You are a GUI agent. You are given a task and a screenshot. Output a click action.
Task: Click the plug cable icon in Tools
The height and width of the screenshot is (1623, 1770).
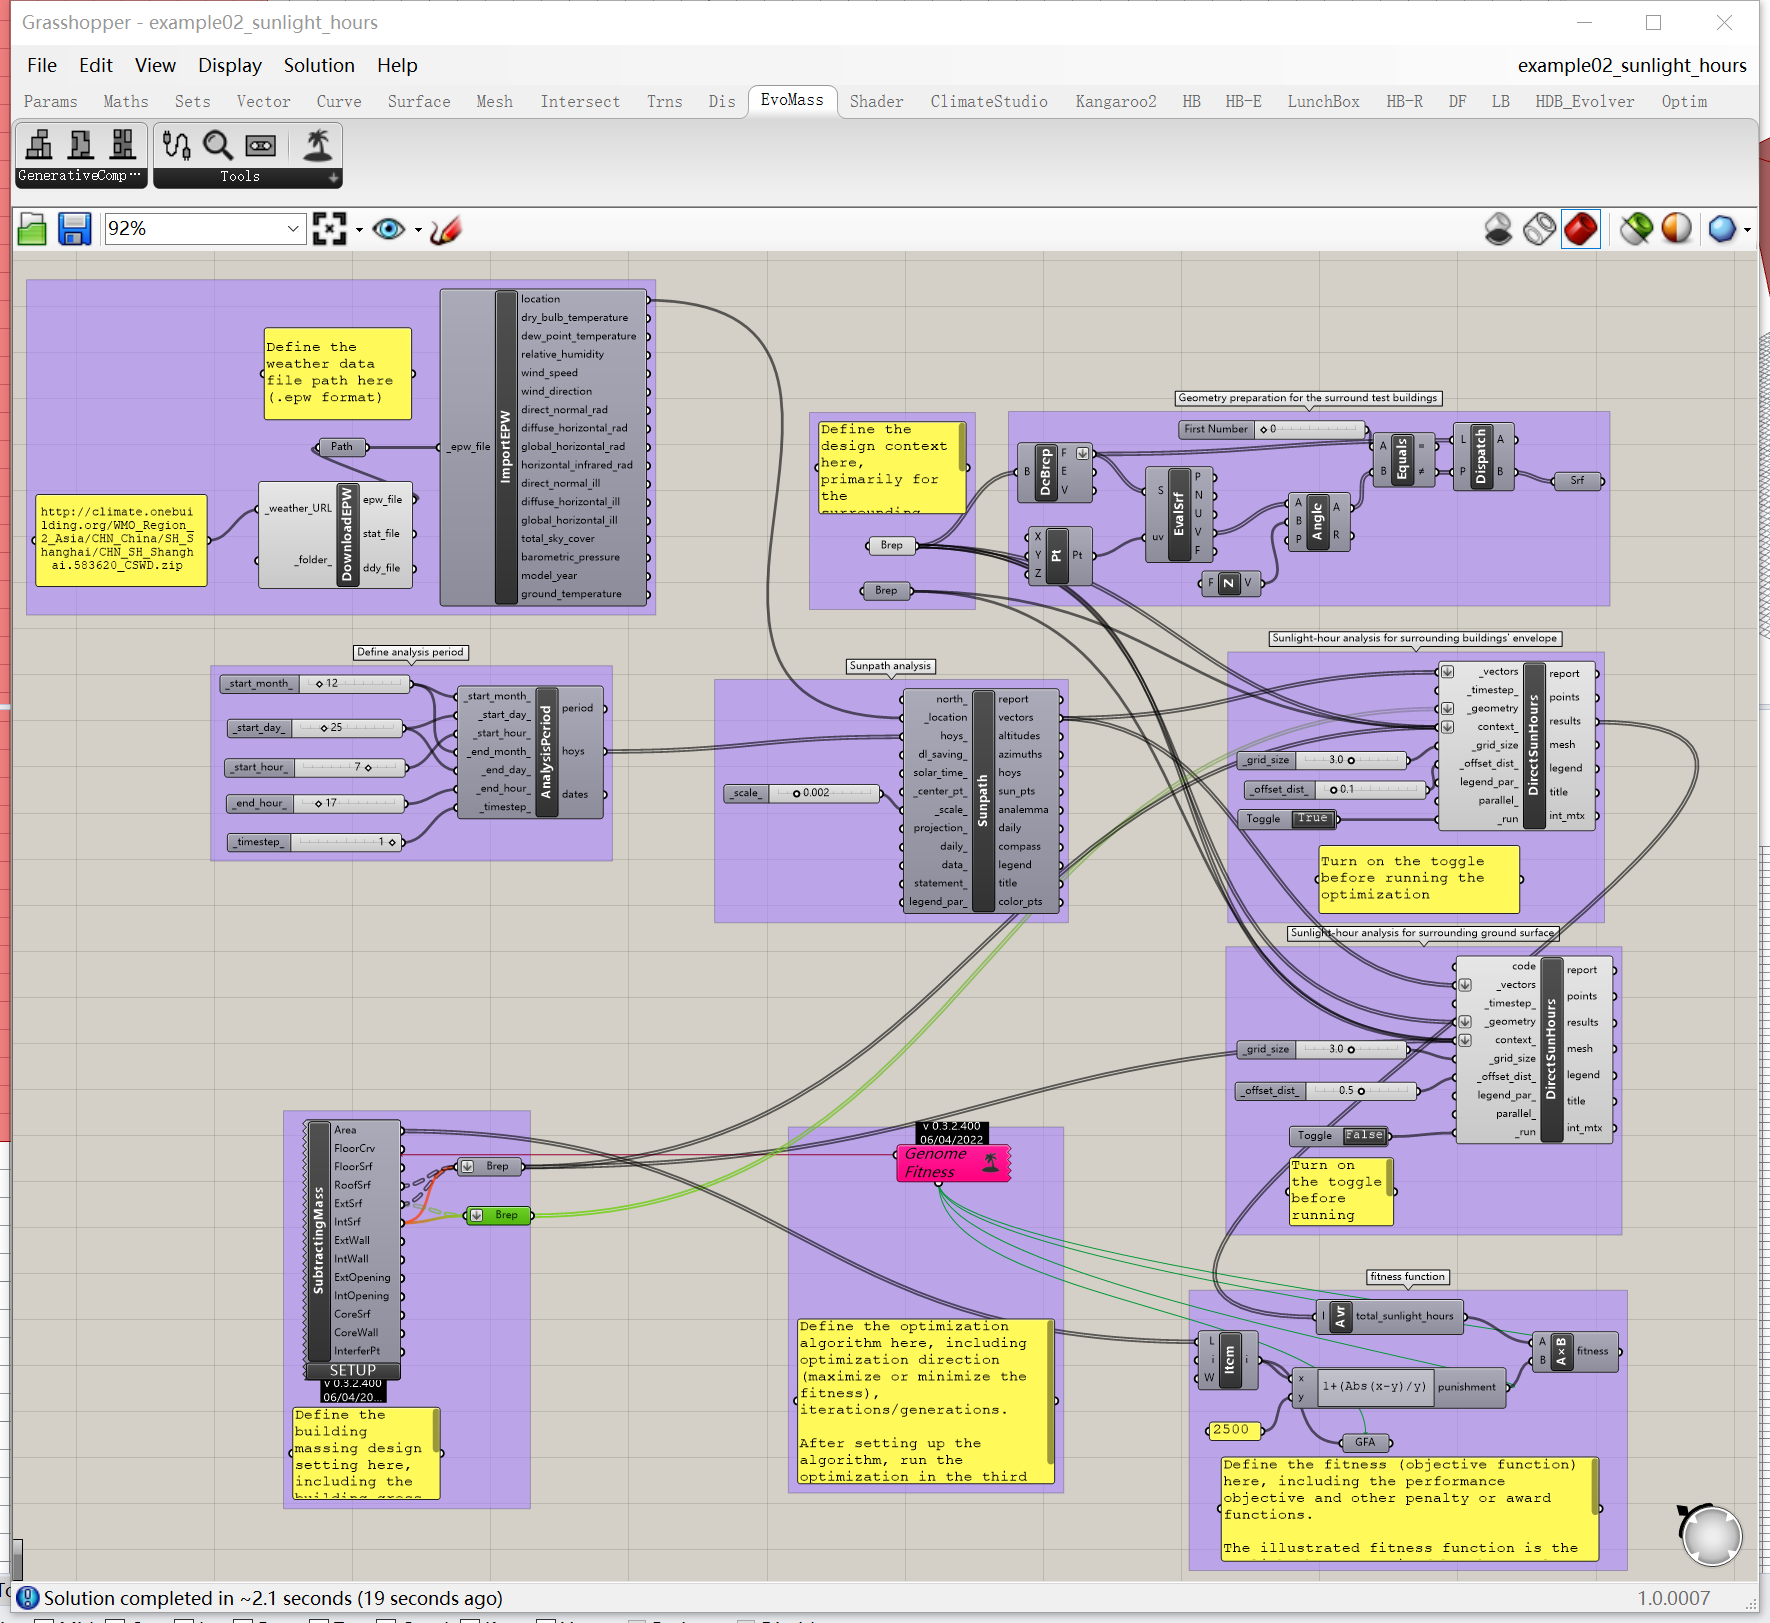pyautogui.click(x=176, y=145)
